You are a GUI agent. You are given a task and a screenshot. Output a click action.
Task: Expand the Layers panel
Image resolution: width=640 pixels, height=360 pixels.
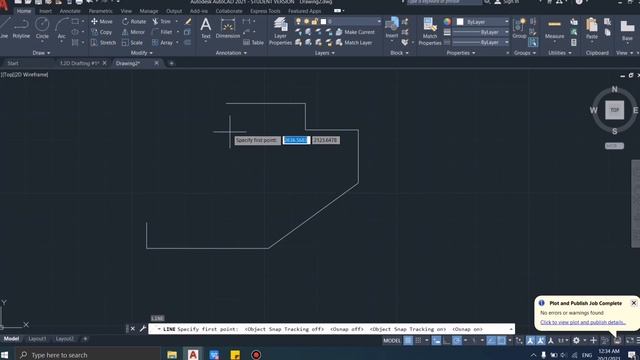(x=324, y=53)
